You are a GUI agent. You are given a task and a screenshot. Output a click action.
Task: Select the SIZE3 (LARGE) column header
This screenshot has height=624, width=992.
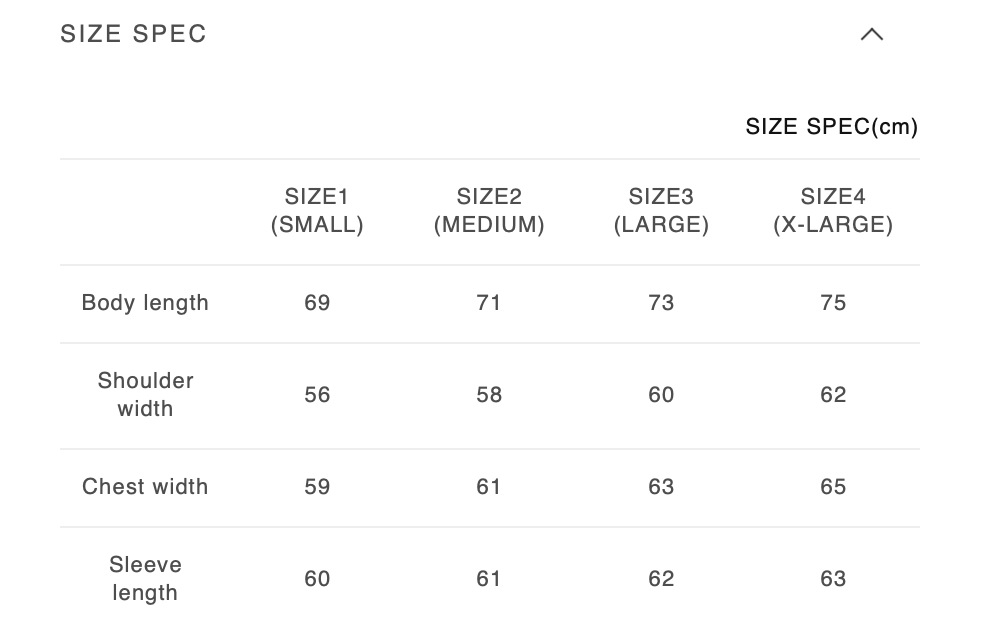tap(661, 211)
